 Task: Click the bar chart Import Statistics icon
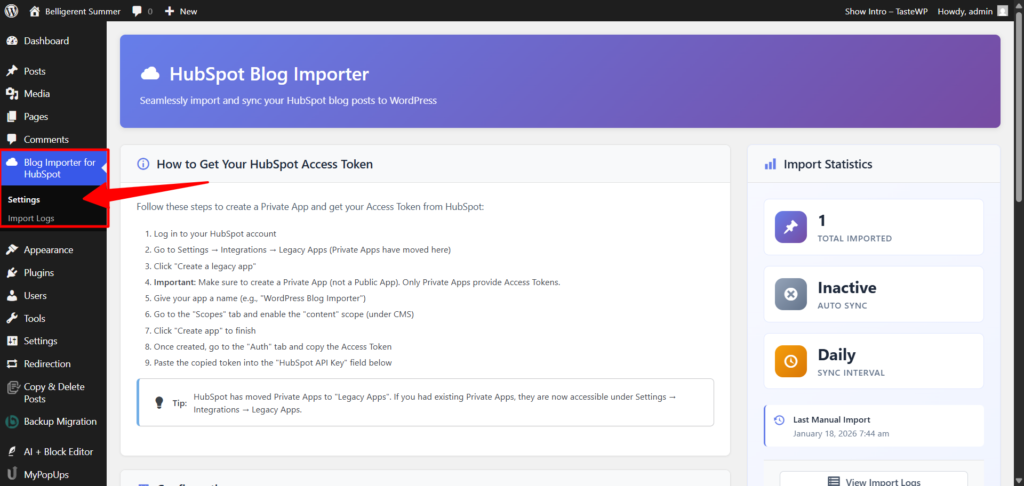tap(770, 164)
